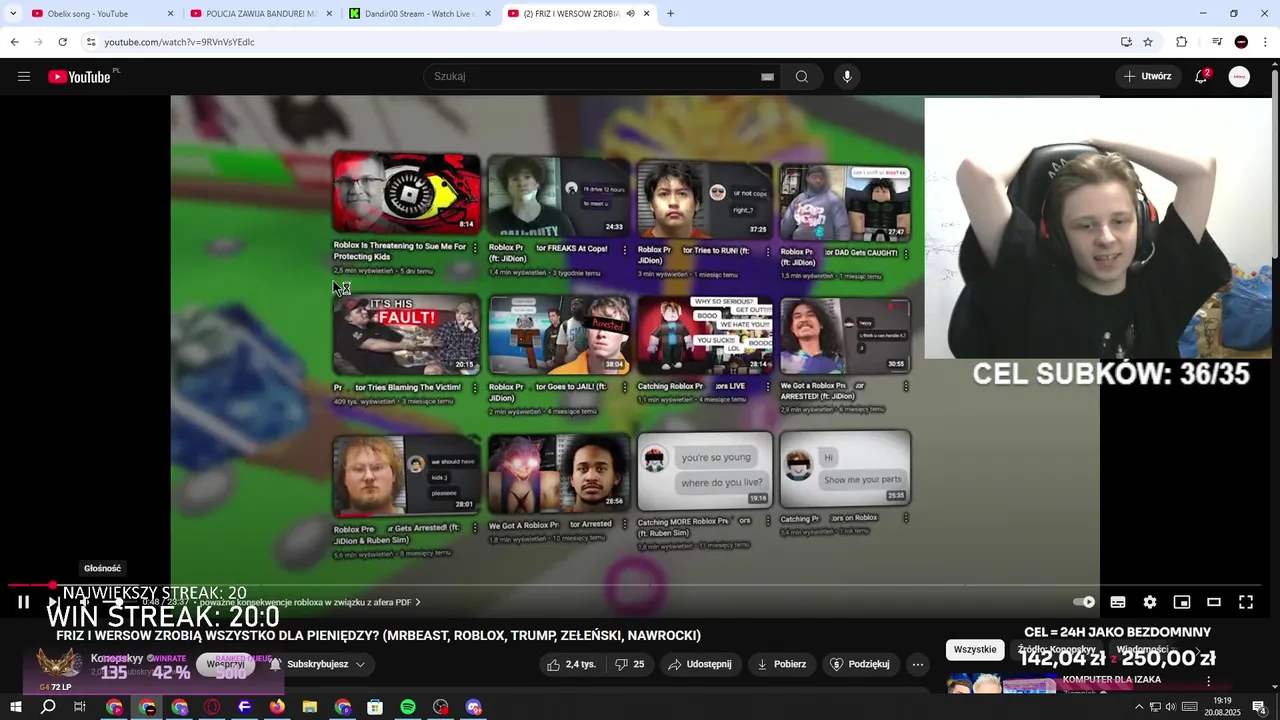Open Windows taskbar search
Screen dimensions: 1280x720
48,707
